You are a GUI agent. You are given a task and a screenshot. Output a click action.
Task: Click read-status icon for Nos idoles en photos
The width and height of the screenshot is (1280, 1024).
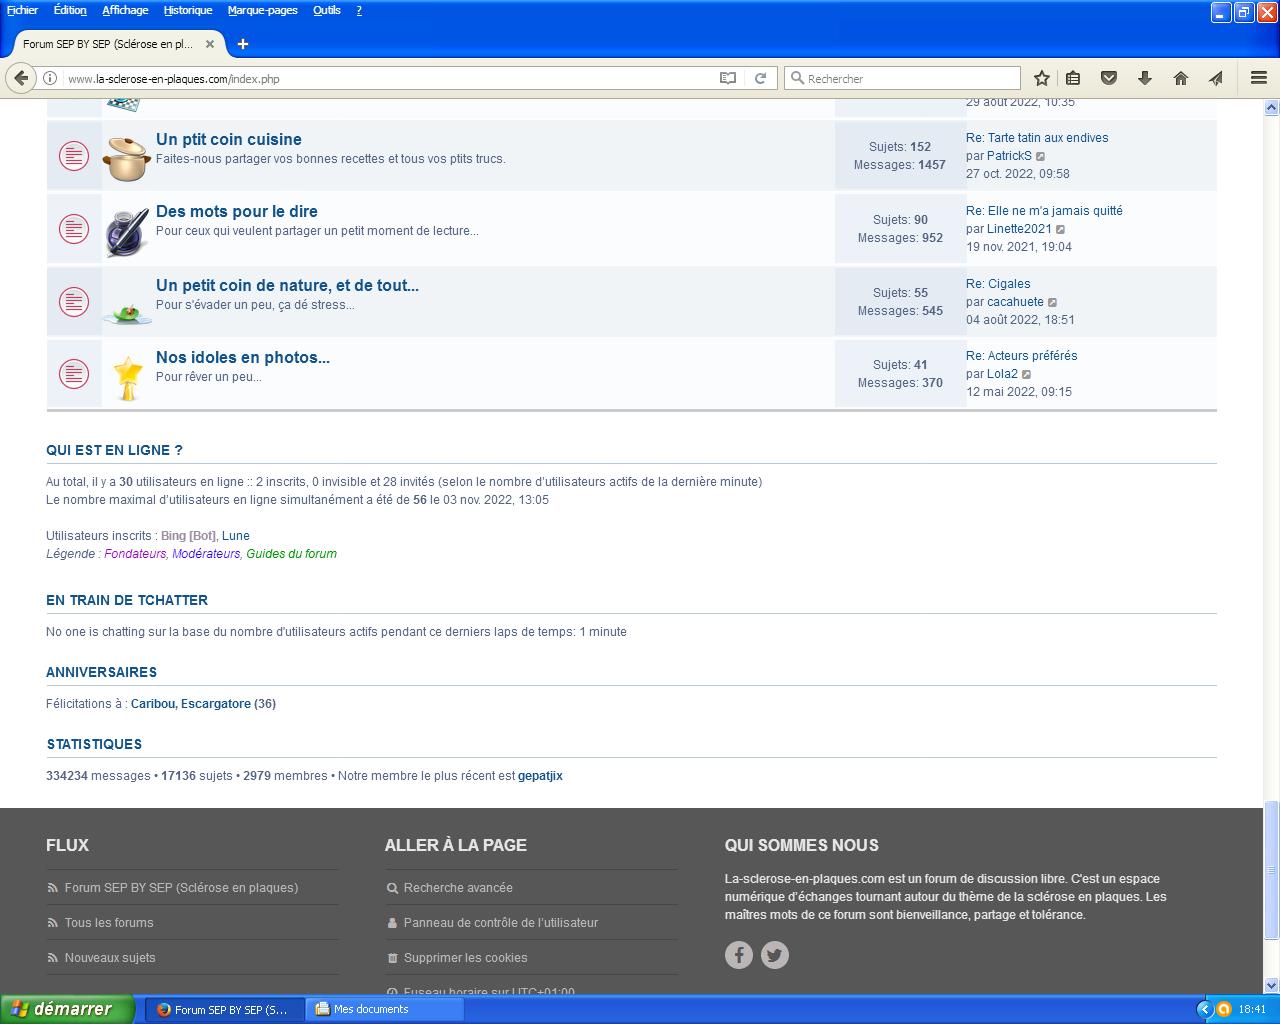74,373
